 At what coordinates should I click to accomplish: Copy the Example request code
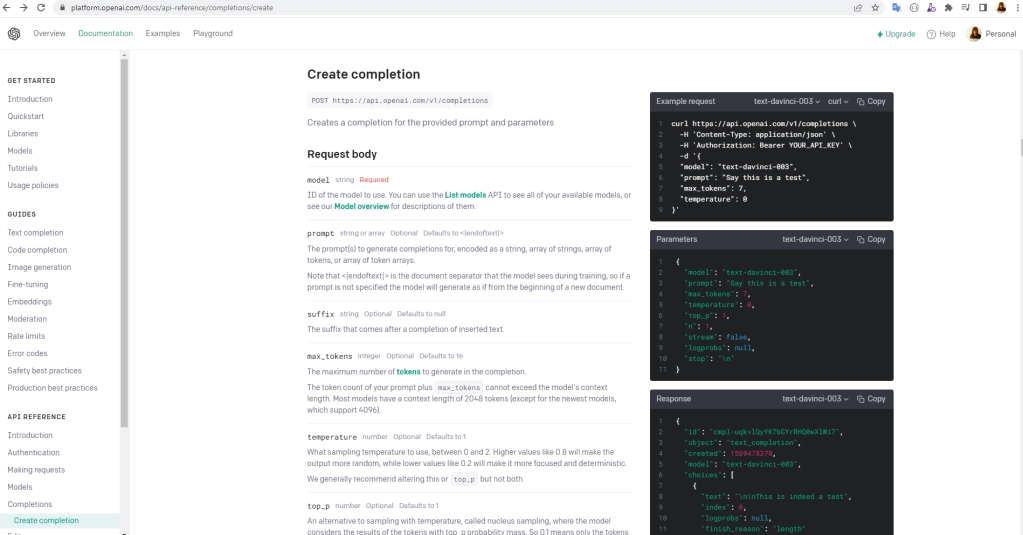[871, 101]
